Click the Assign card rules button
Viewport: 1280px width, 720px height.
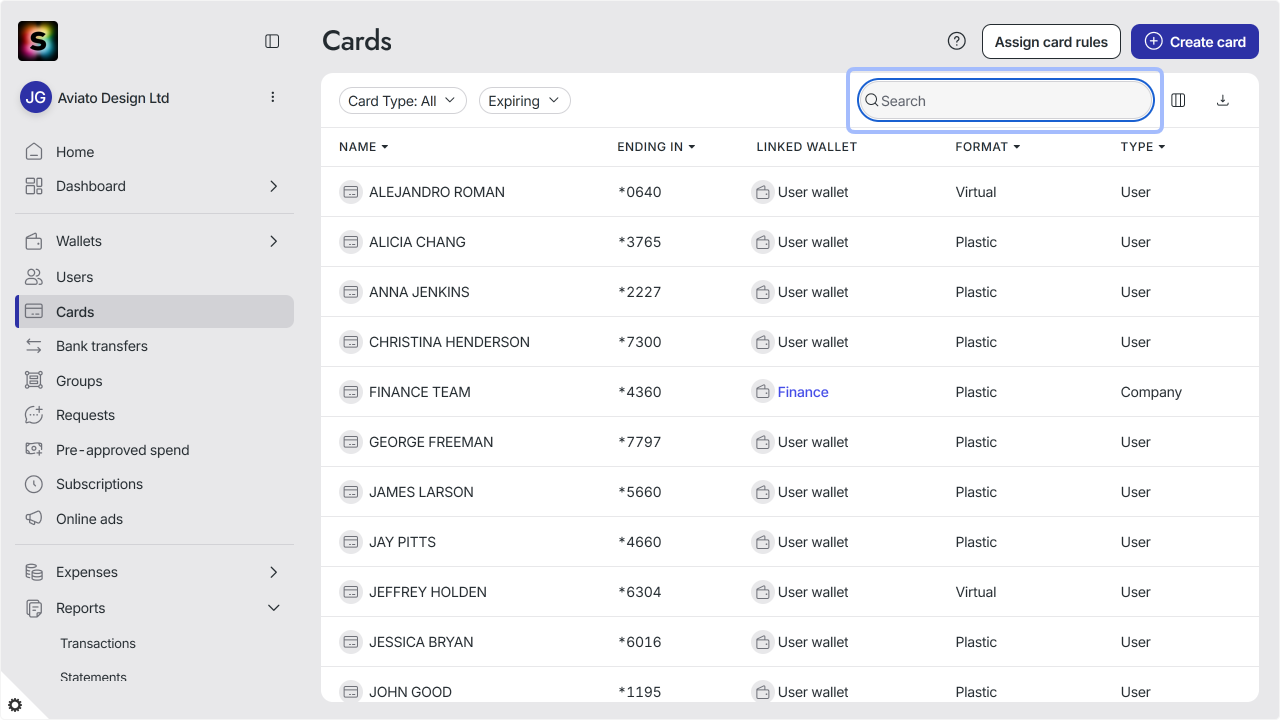click(x=1051, y=42)
